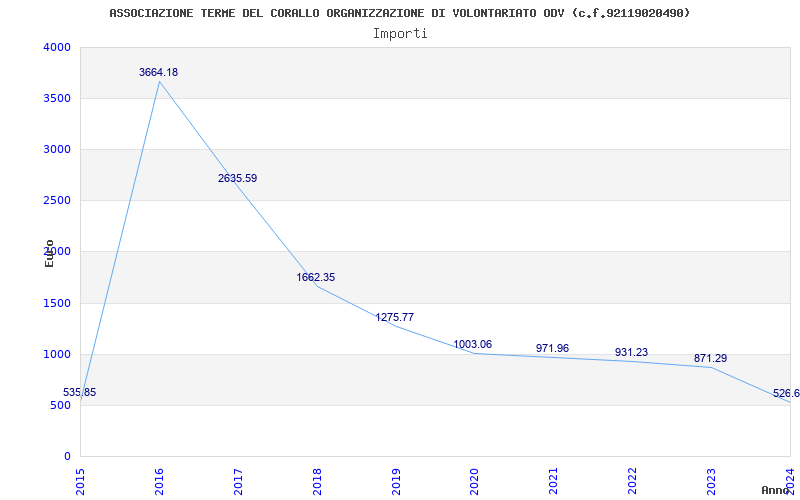Click the Euro y-axis title
Viewport: 800px width, 500px height.
click(49, 254)
